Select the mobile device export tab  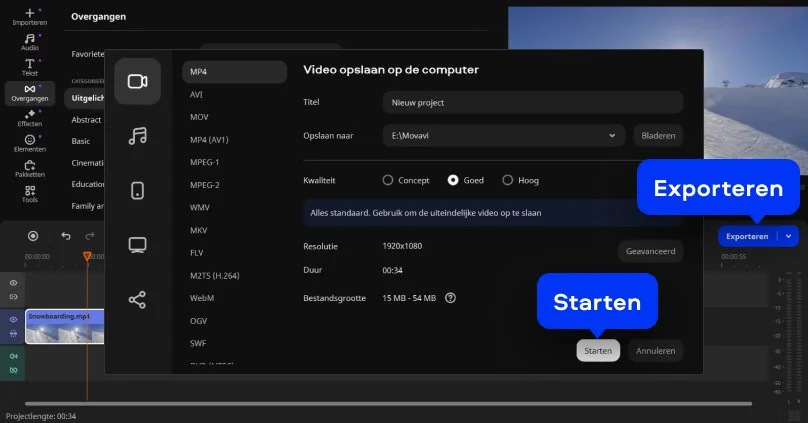tap(138, 191)
